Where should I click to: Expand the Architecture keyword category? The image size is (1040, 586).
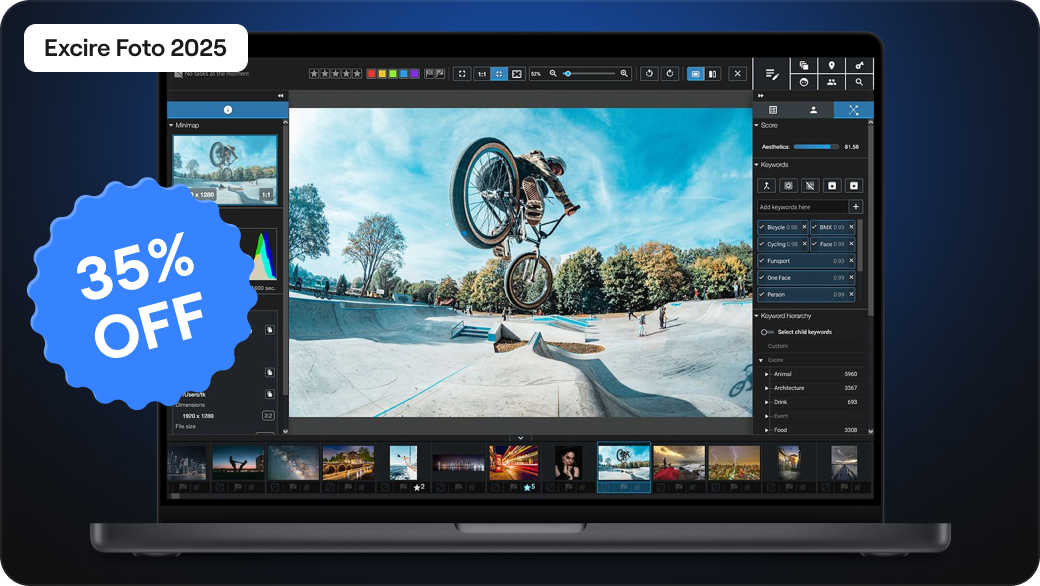(x=765, y=387)
